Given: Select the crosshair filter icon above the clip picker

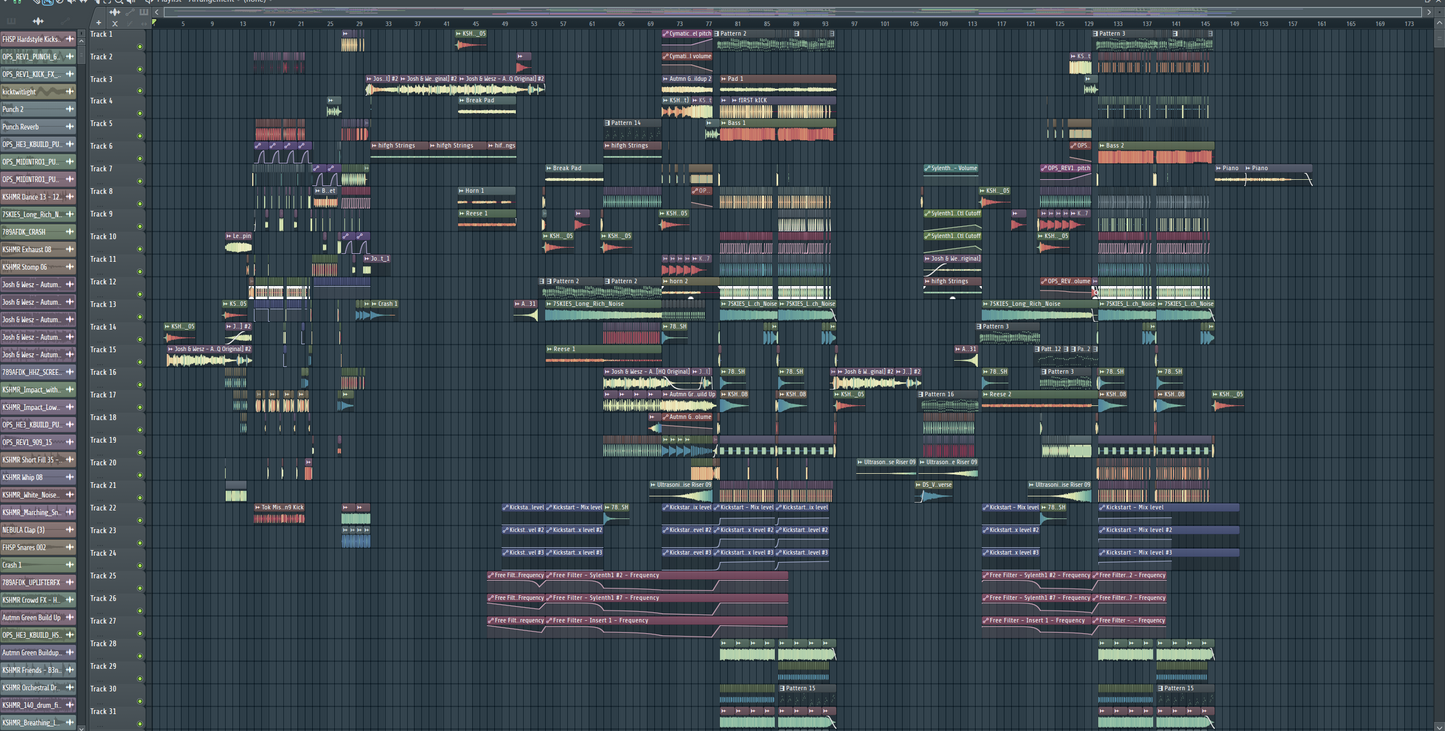Looking at the screenshot, I should click(38, 21).
